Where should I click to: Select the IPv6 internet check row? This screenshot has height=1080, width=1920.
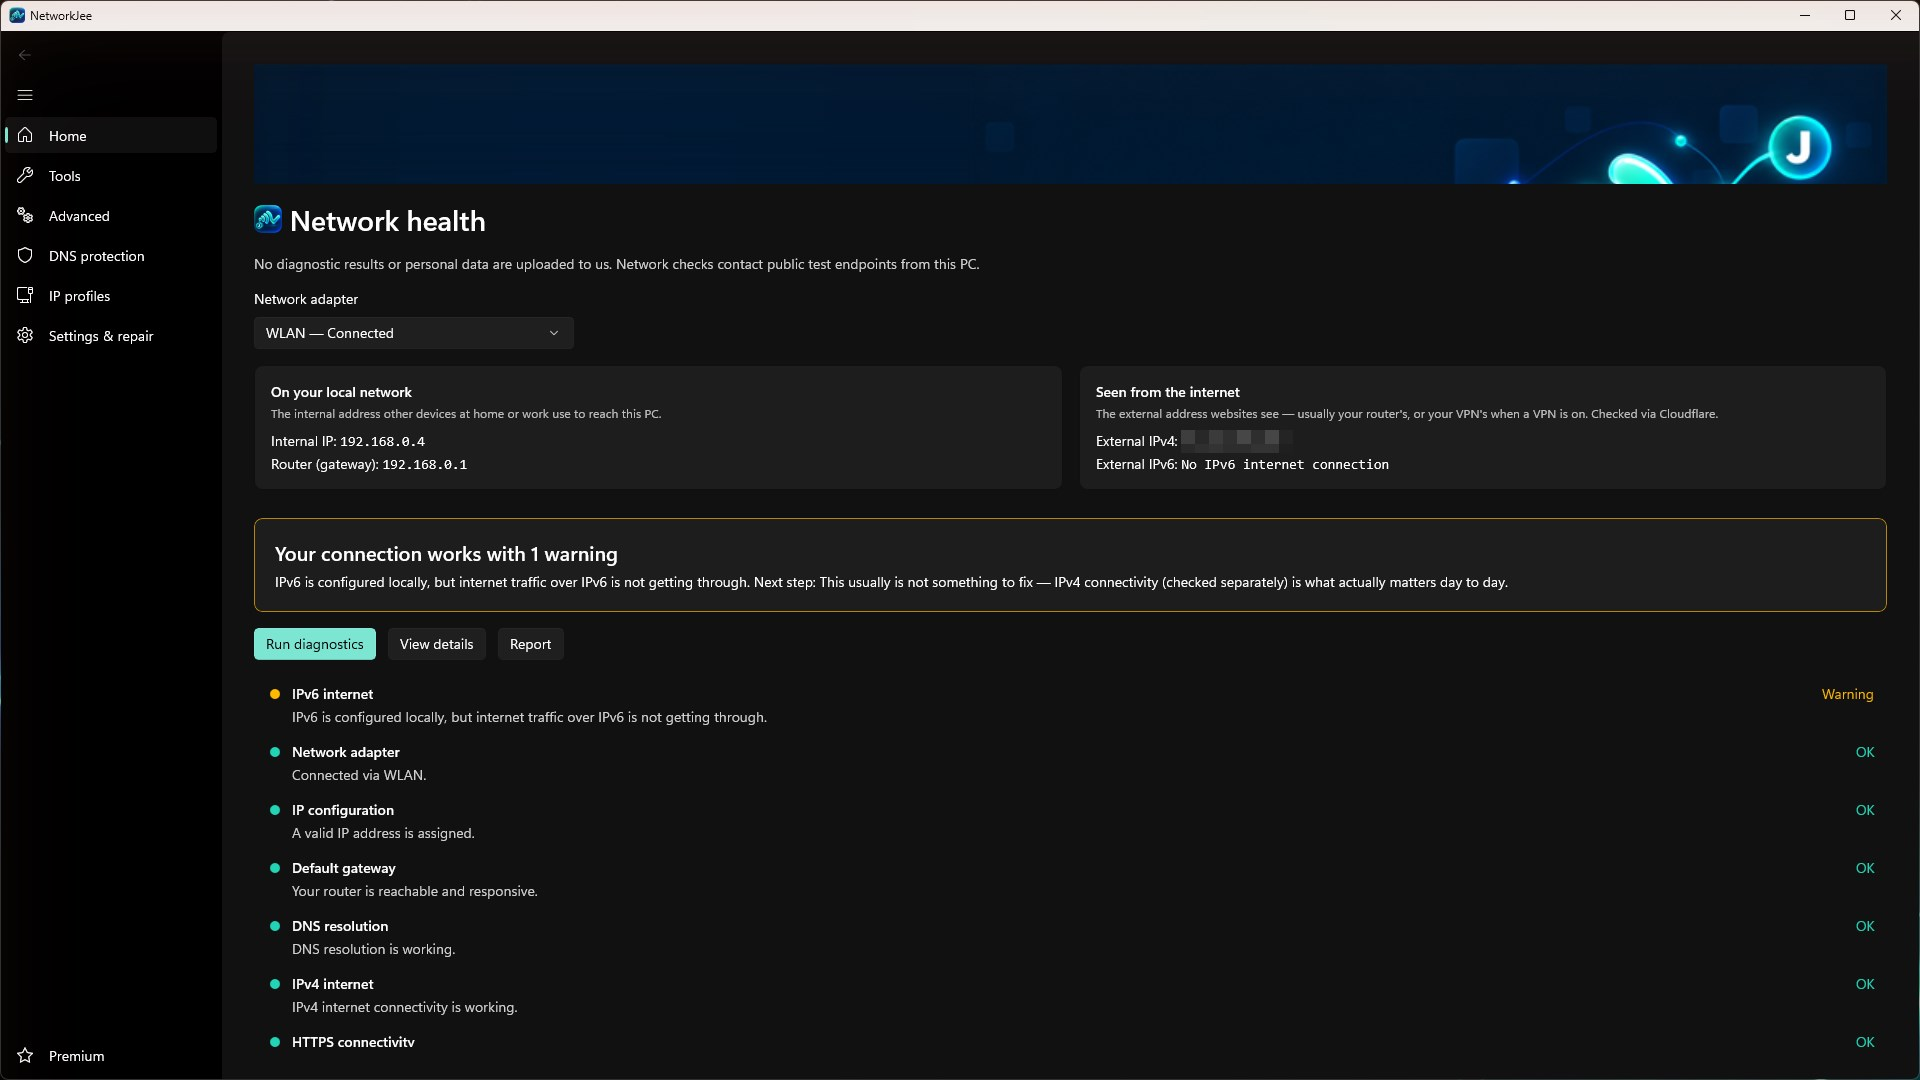[1071, 705]
